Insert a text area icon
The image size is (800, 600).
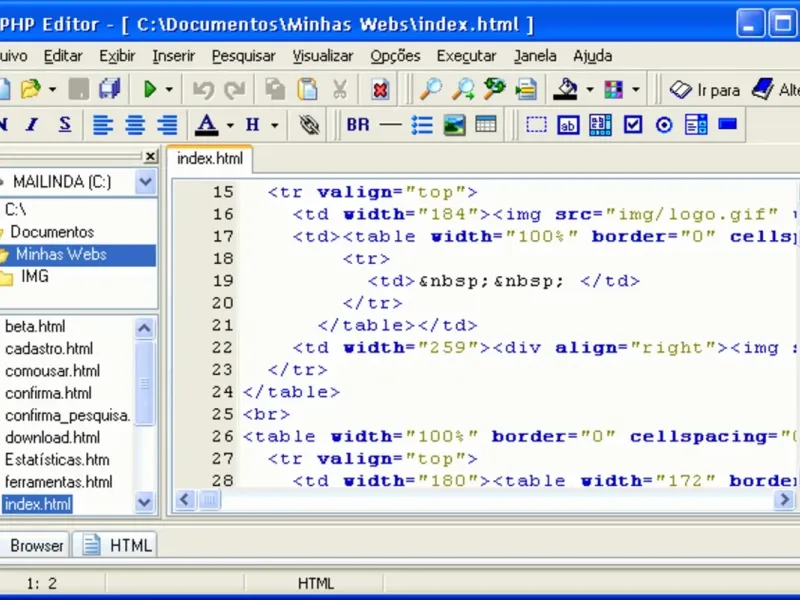[601, 124]
